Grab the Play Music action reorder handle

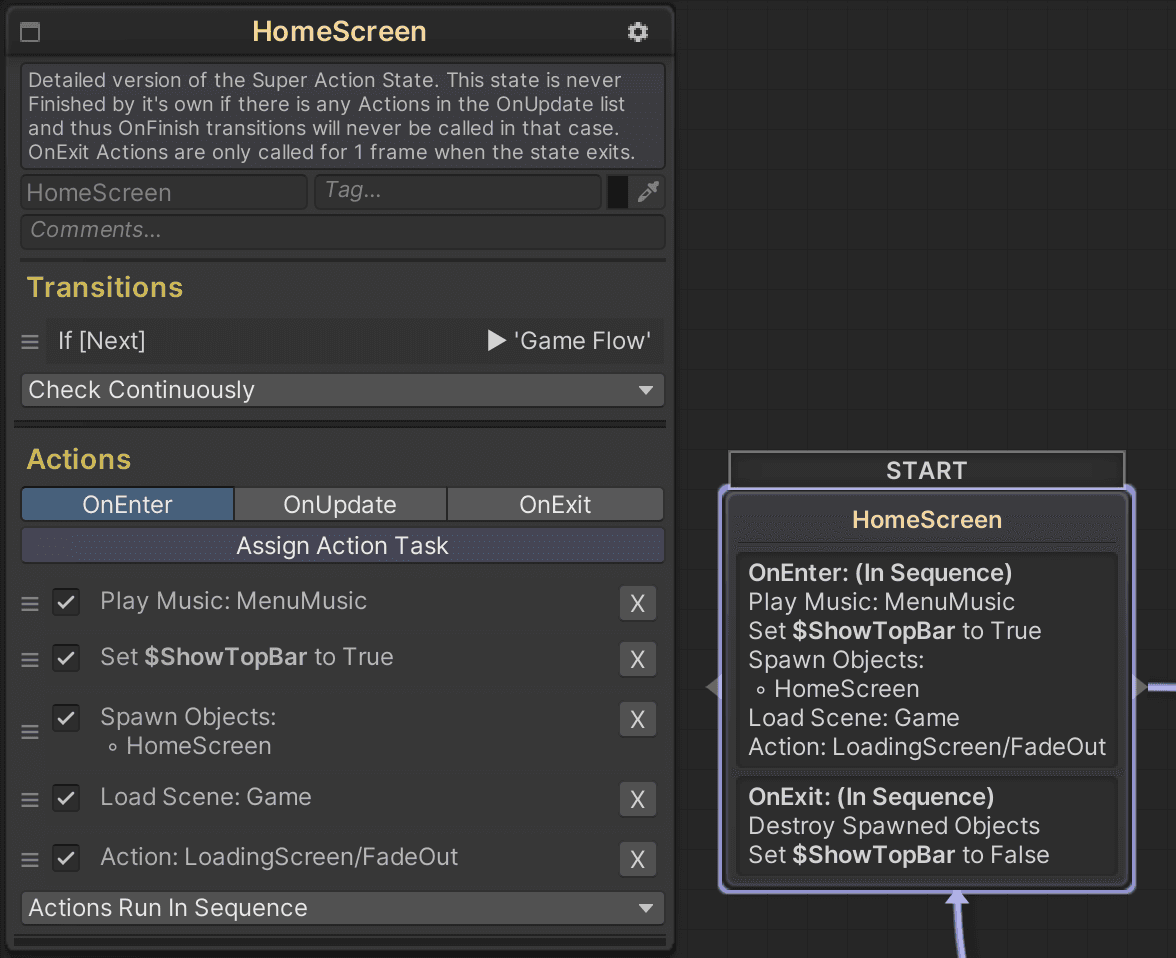click(30, 603)
